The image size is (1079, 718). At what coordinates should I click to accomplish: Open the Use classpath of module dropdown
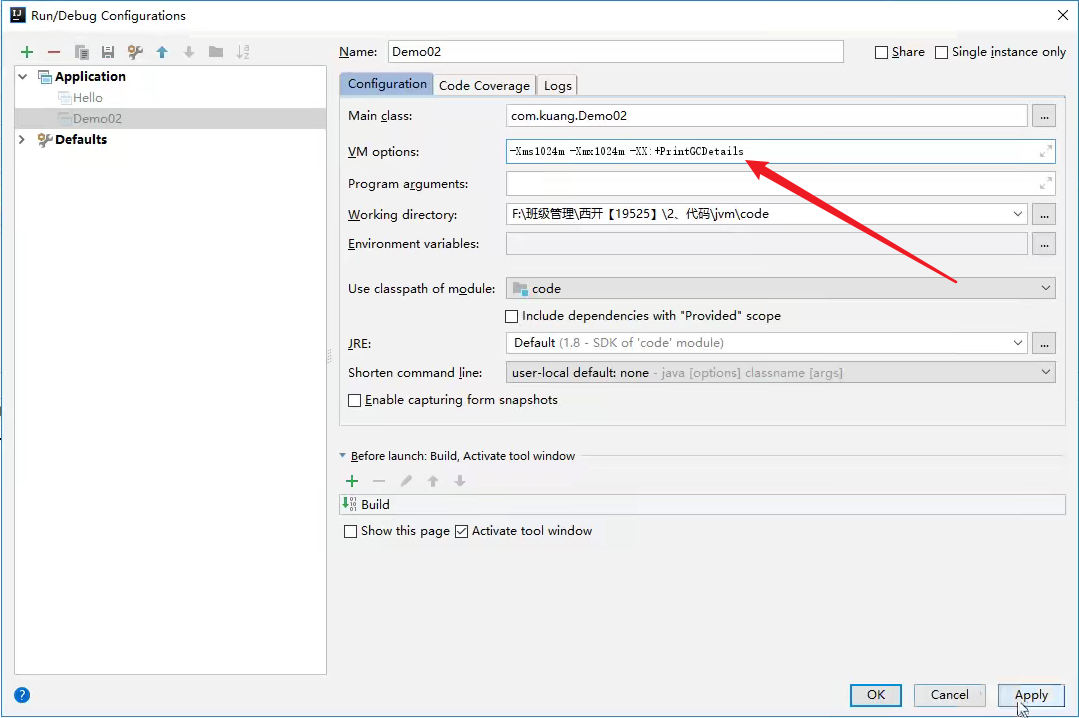coord(1045,288)
